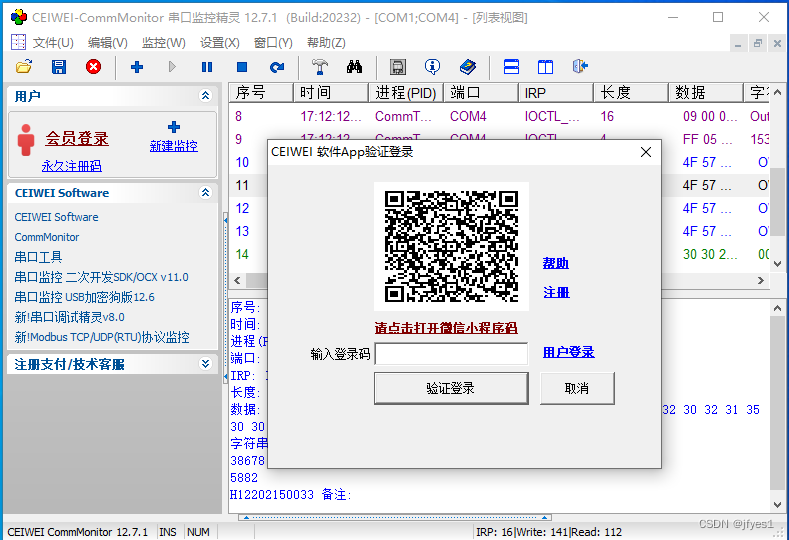Close the CEIWEI verification dialog
Screen dimensions: 789x540
coord(646,152)
